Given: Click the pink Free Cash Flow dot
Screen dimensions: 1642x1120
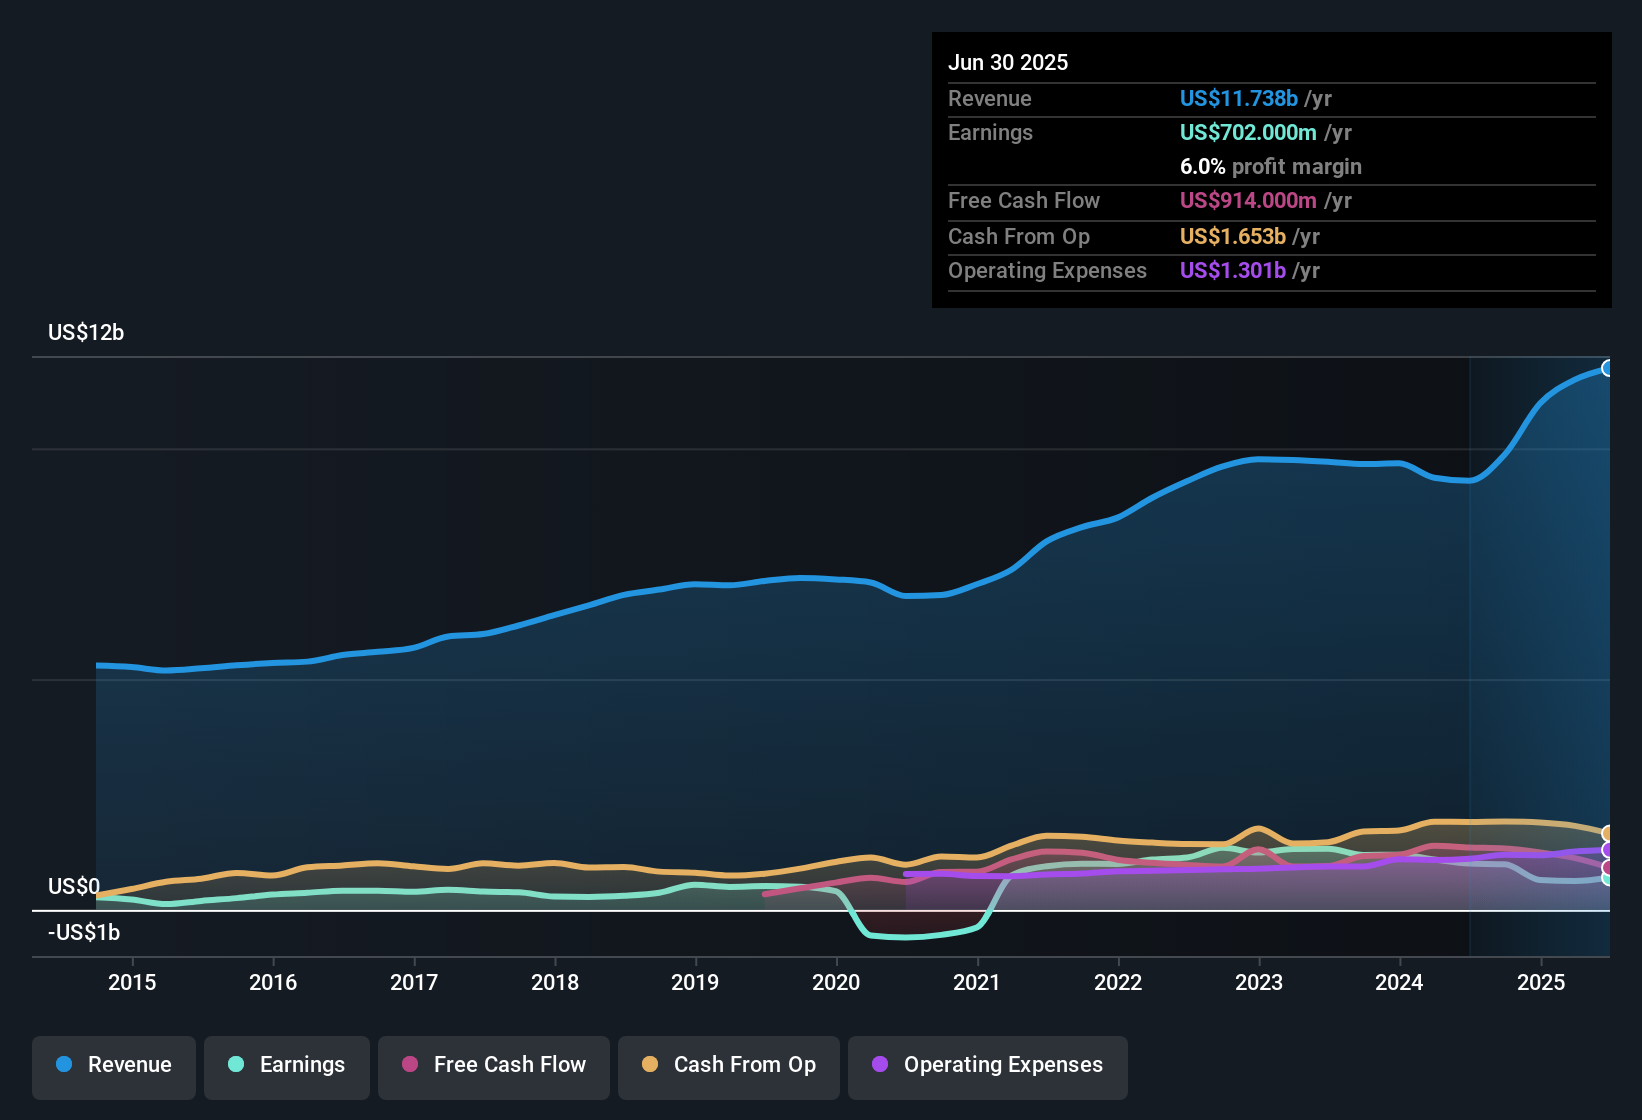Looking at the screenshot, I should tap(410, 1064).
